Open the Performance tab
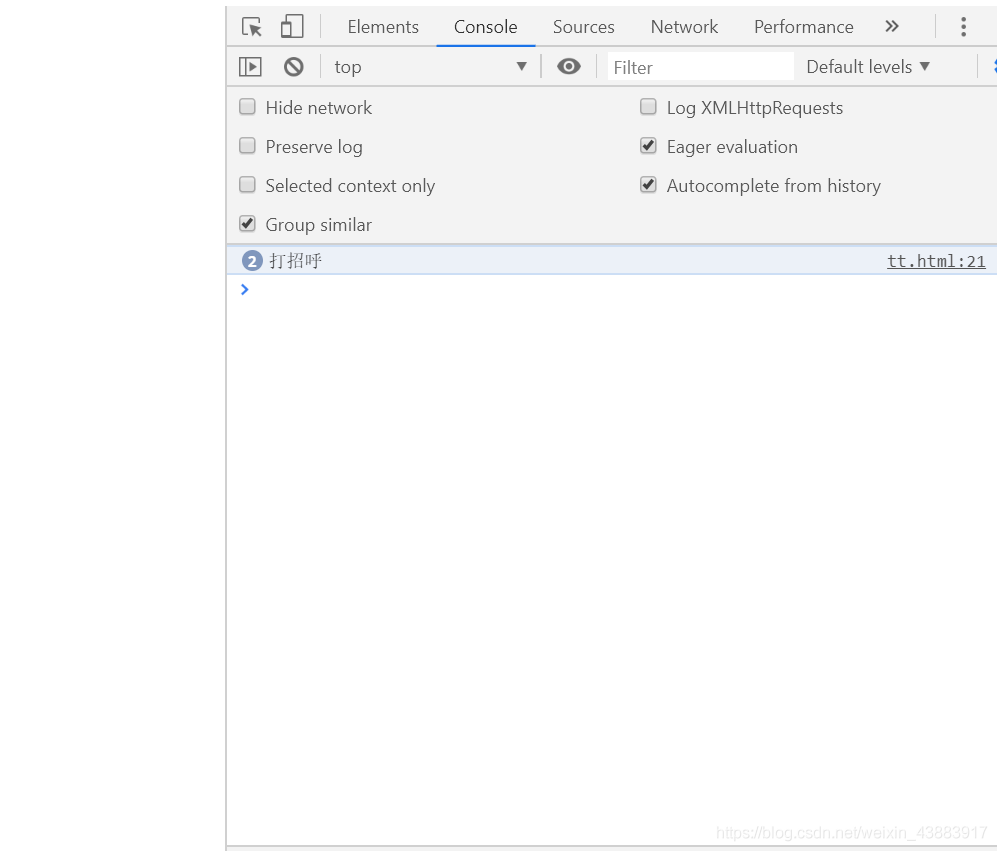 click(x=804, y=27)
